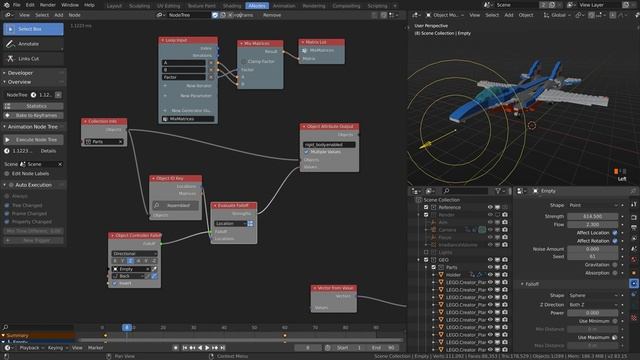Image resolution: width=640 pixels, height=360 pixels.
Task: Click the timeline search magnifier icon
Action: pos(5,327)
